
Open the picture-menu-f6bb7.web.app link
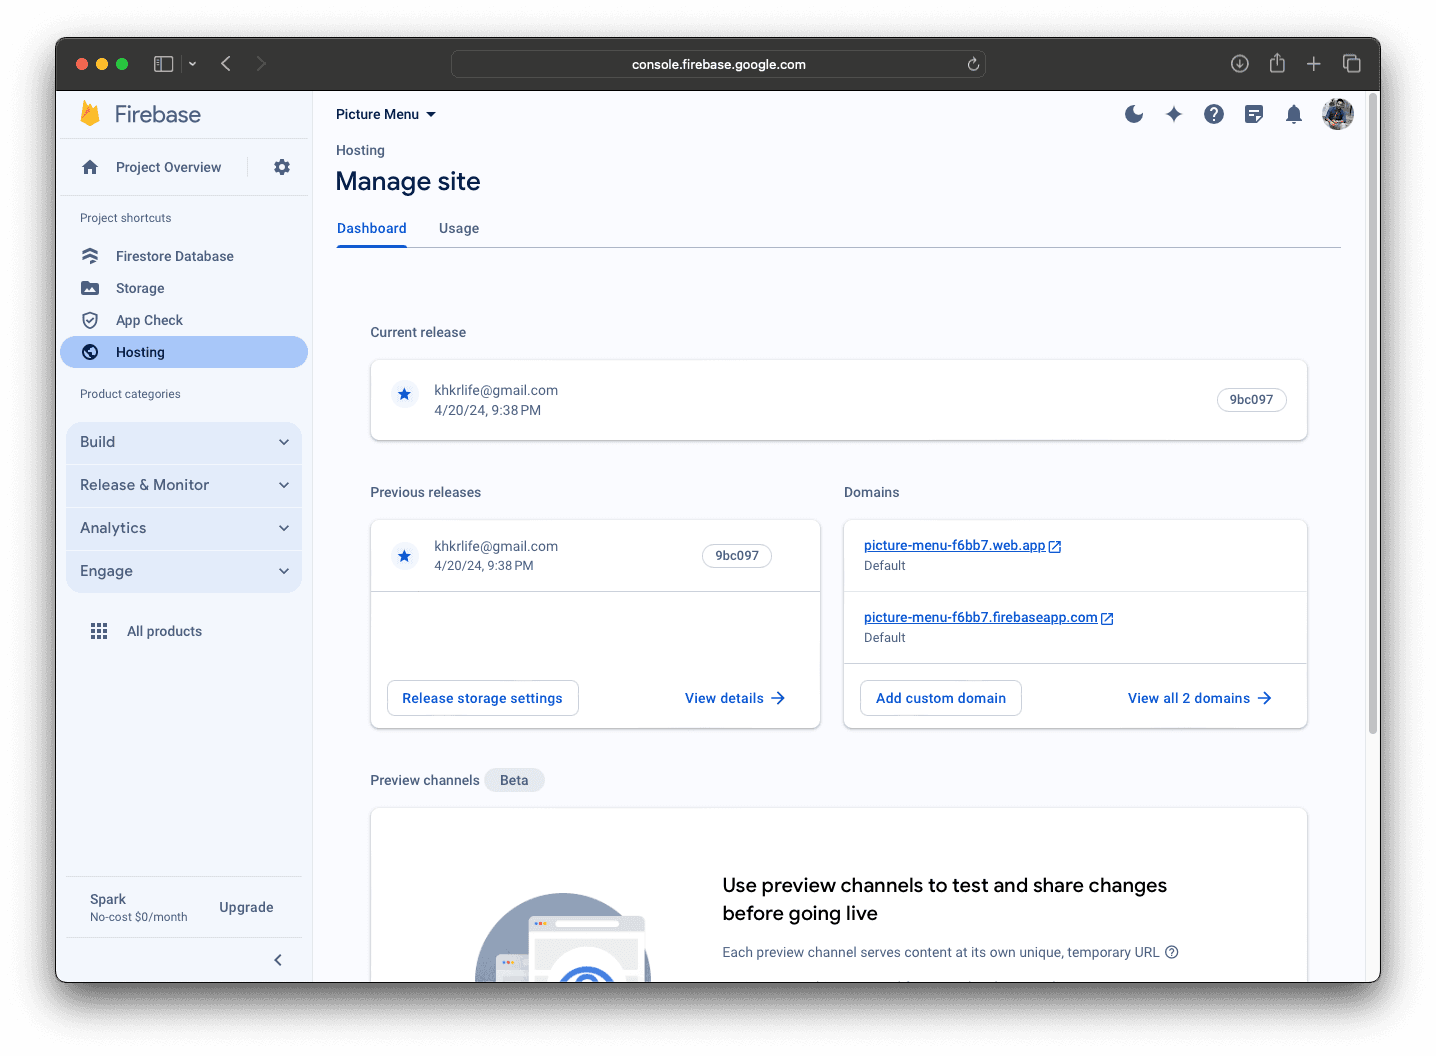[x=955, y=545]
